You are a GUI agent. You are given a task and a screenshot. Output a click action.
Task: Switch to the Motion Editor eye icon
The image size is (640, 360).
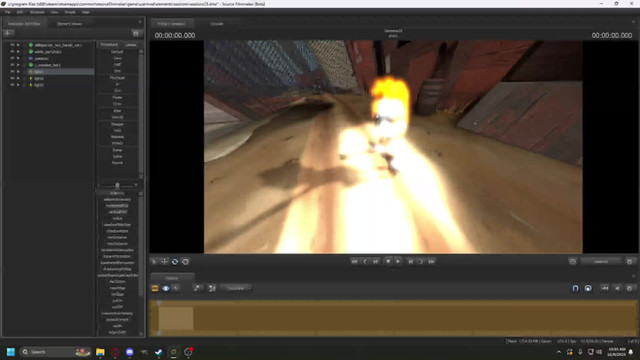166,289
